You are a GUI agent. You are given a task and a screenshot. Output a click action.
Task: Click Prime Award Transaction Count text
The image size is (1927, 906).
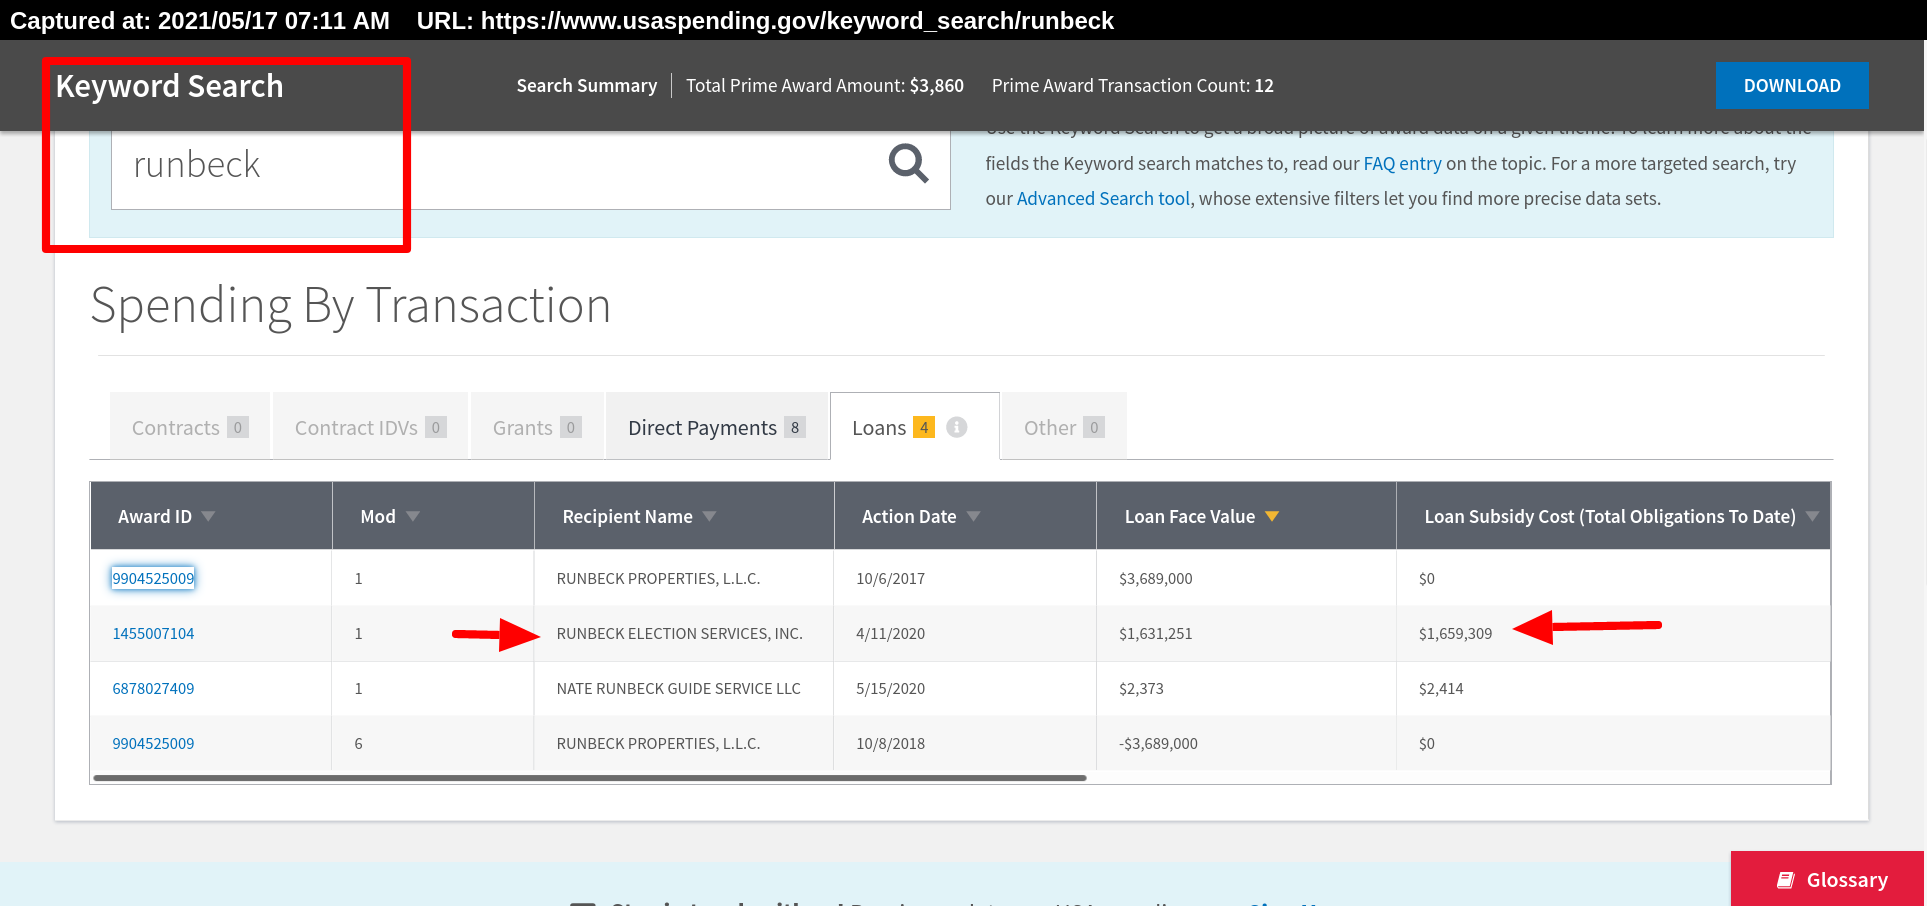click(x=1133, y=86)
